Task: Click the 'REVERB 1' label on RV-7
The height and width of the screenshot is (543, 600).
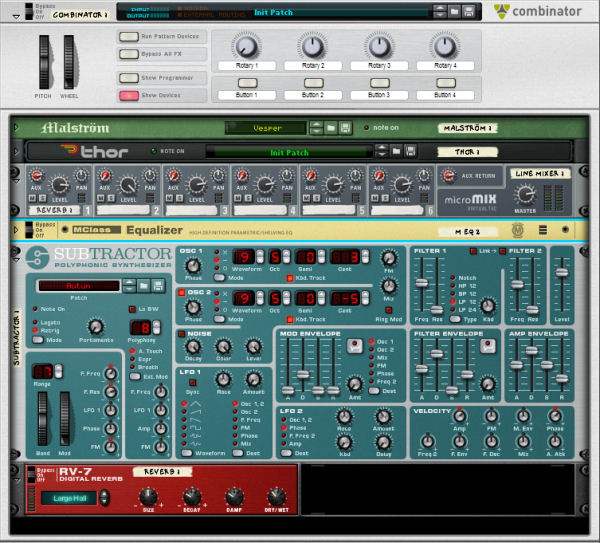Action: coord(162,472)
